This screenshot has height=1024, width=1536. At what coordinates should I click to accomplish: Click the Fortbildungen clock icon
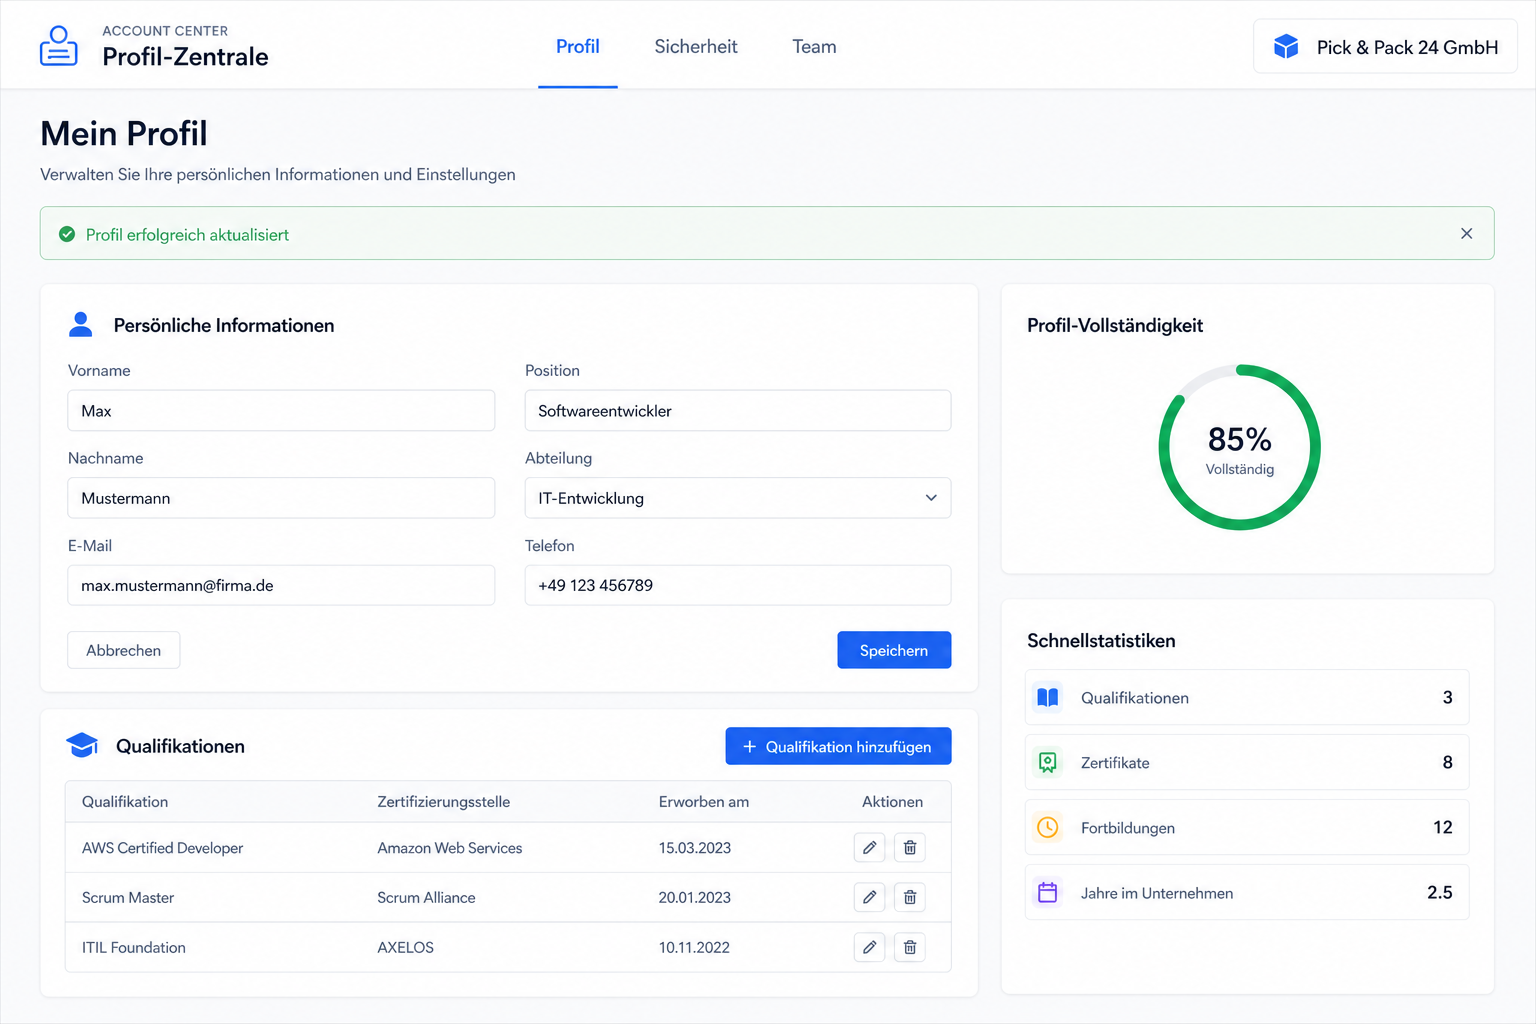pyautogui.click(x=1048, y=828)
